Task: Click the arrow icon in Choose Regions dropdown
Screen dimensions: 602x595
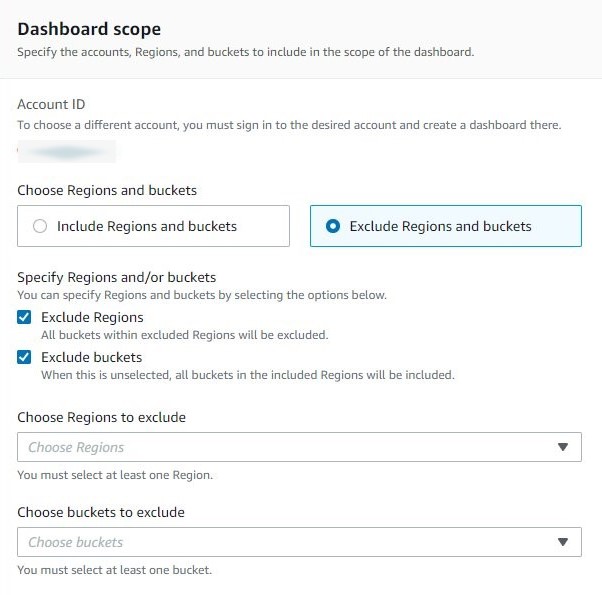Action: (562, 447)
